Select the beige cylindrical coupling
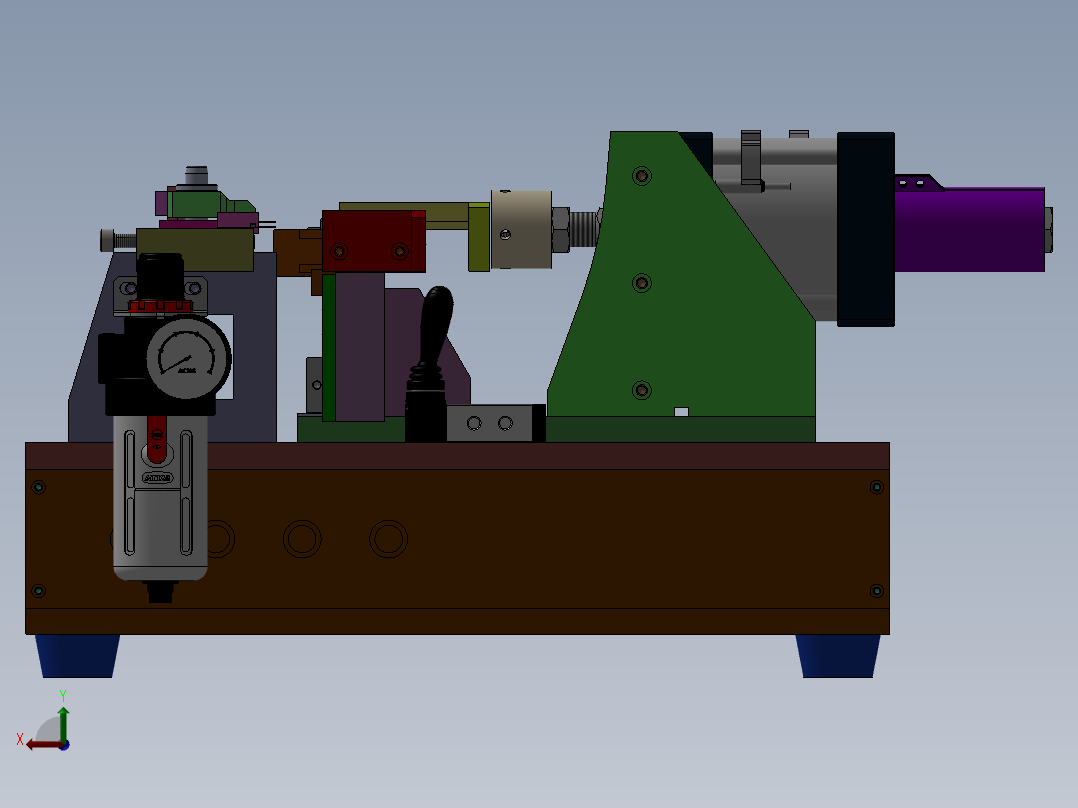The height and width of the screenshot is (808, 1078). (521, 230)
